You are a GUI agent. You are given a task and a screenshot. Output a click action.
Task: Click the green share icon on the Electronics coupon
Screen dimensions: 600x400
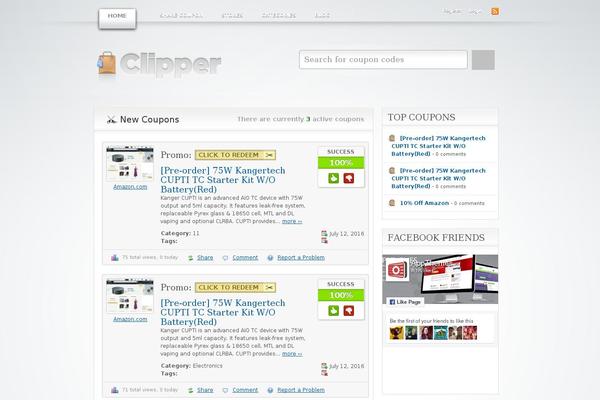coord(191,390)
